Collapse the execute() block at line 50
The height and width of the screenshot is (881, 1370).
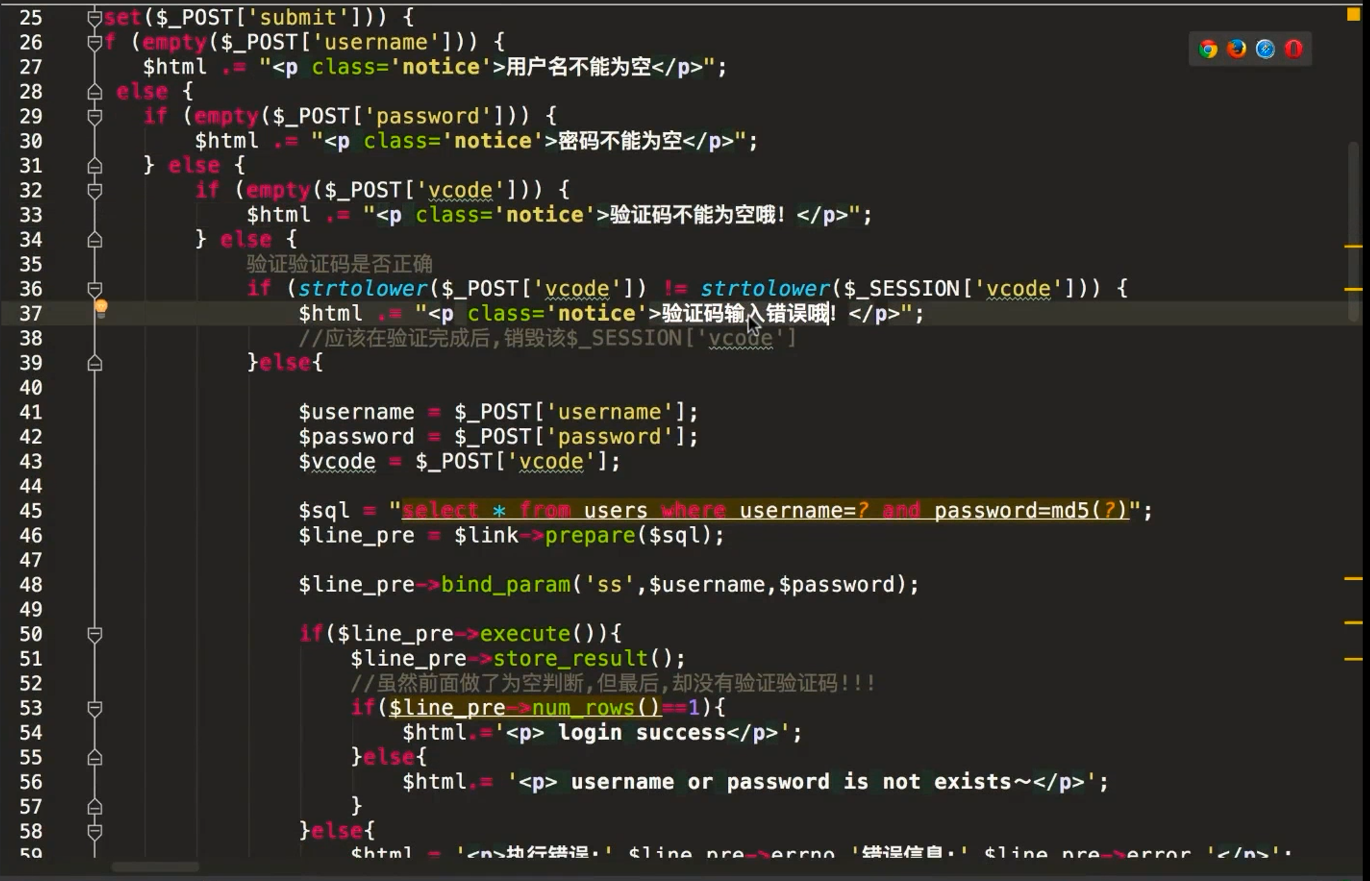click(x=95, y=634)
